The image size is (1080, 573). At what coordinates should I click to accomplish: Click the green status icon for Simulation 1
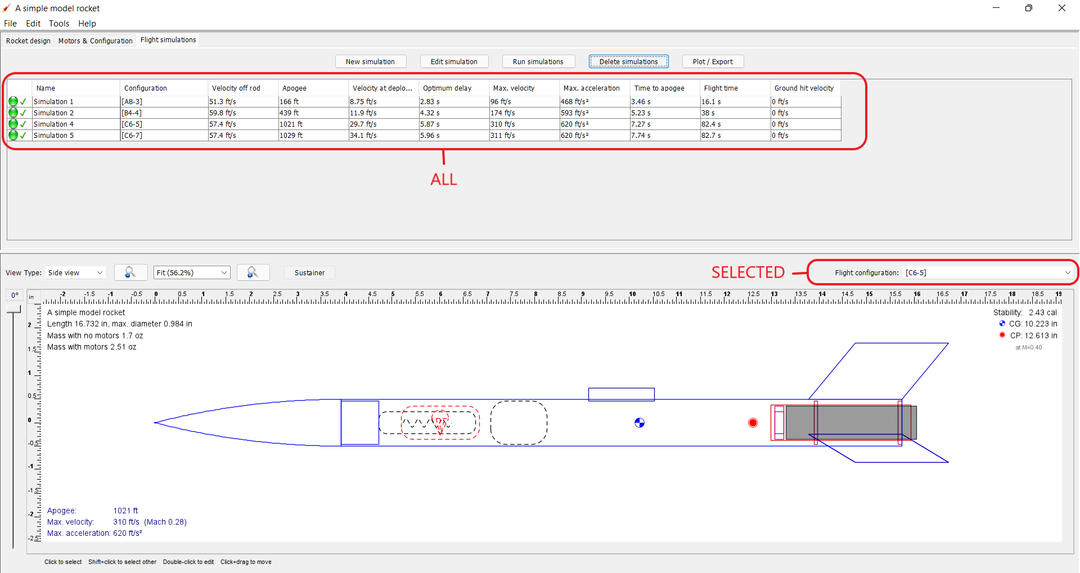click(x=13, y=102)
